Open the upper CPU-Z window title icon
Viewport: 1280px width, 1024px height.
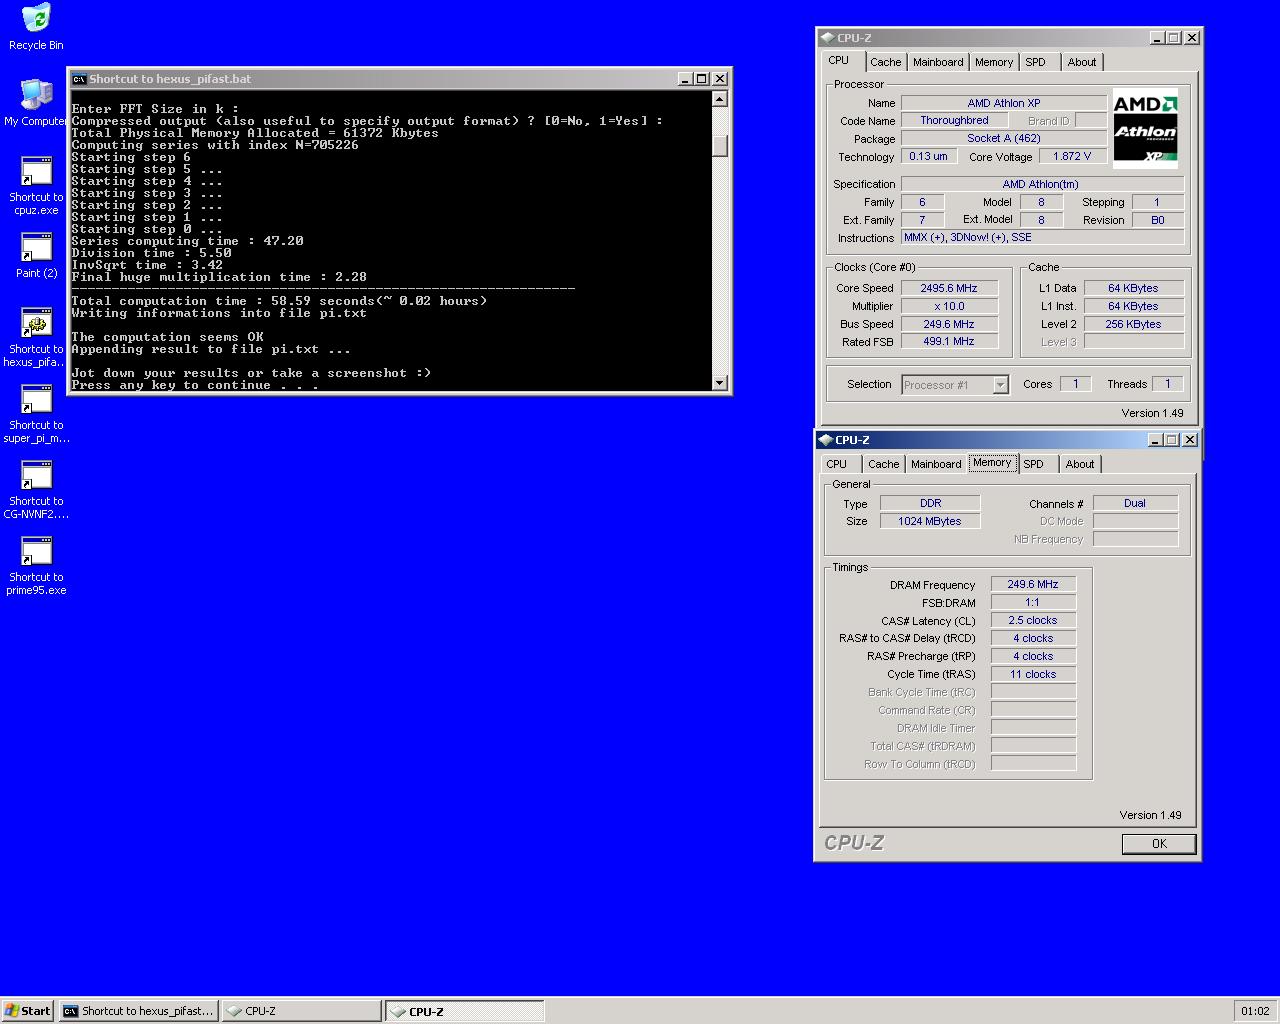tap(827, 38)
